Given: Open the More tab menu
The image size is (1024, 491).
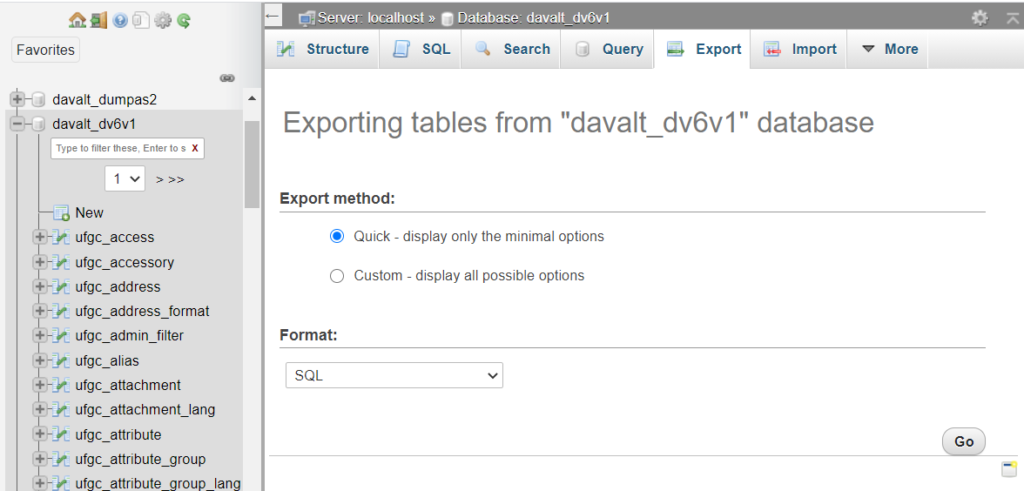Looking at the screenshot, I should pyautogui.click(x=888, y=49).
